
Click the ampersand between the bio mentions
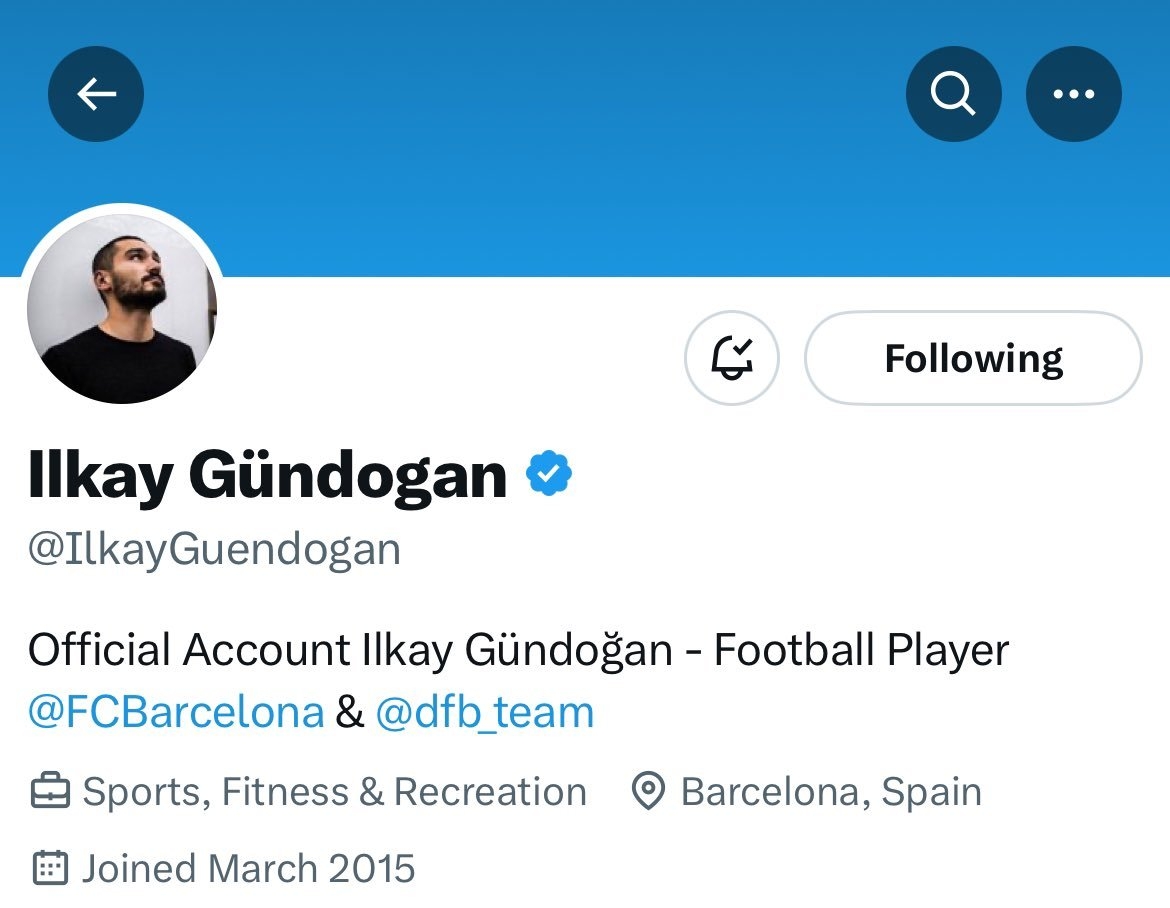point(349,714)
